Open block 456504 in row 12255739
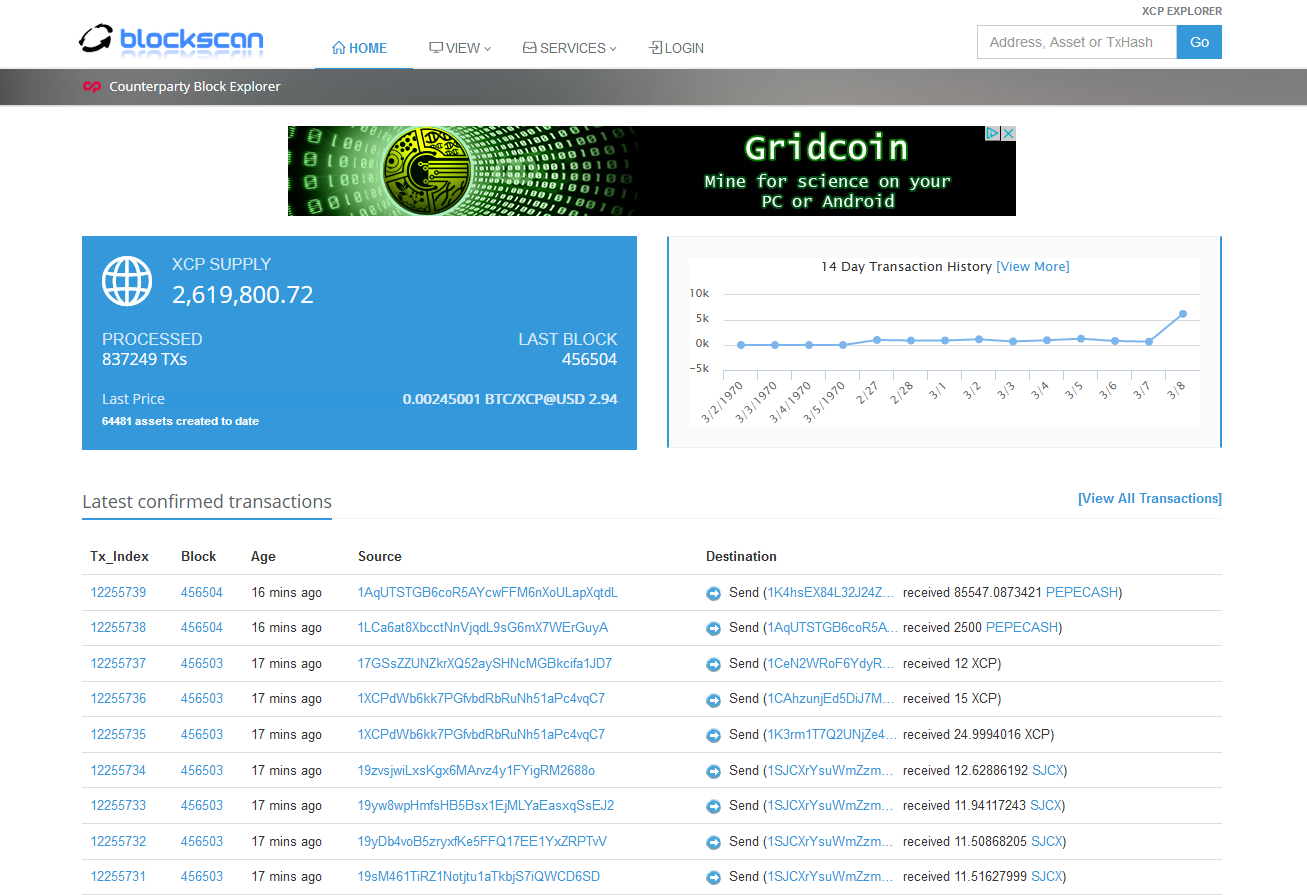This screenshot has height=895, width=1307. [202, 592]
